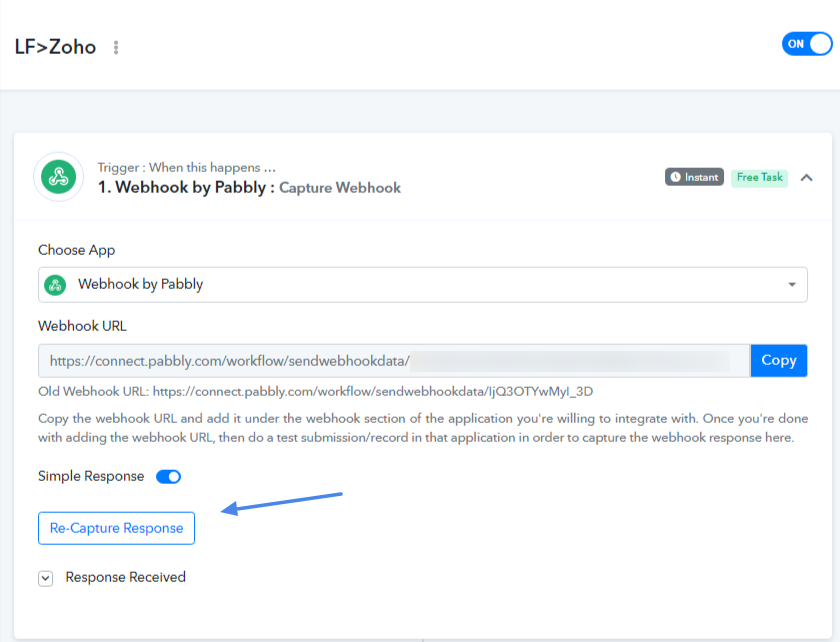Expand the Response Received section
Image resolution: width=840 pixels, height=642 pixels.
pos(46,578)
